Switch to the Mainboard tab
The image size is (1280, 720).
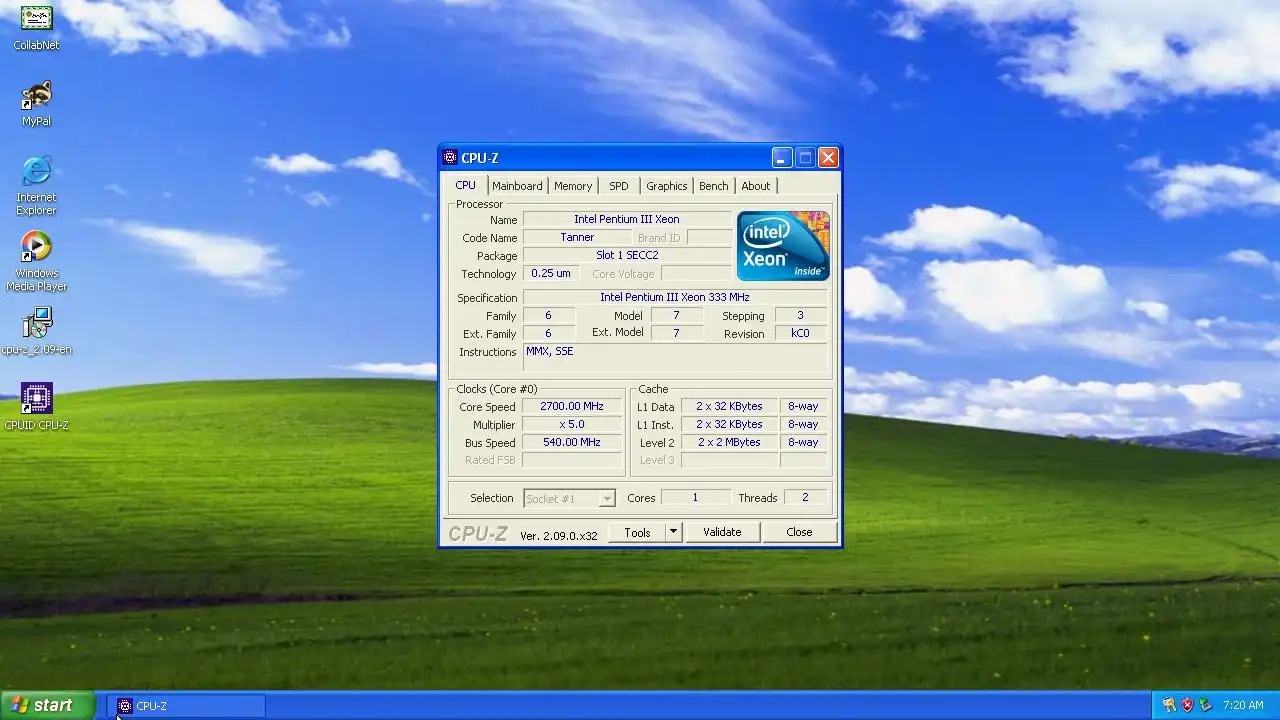[517, 186]
